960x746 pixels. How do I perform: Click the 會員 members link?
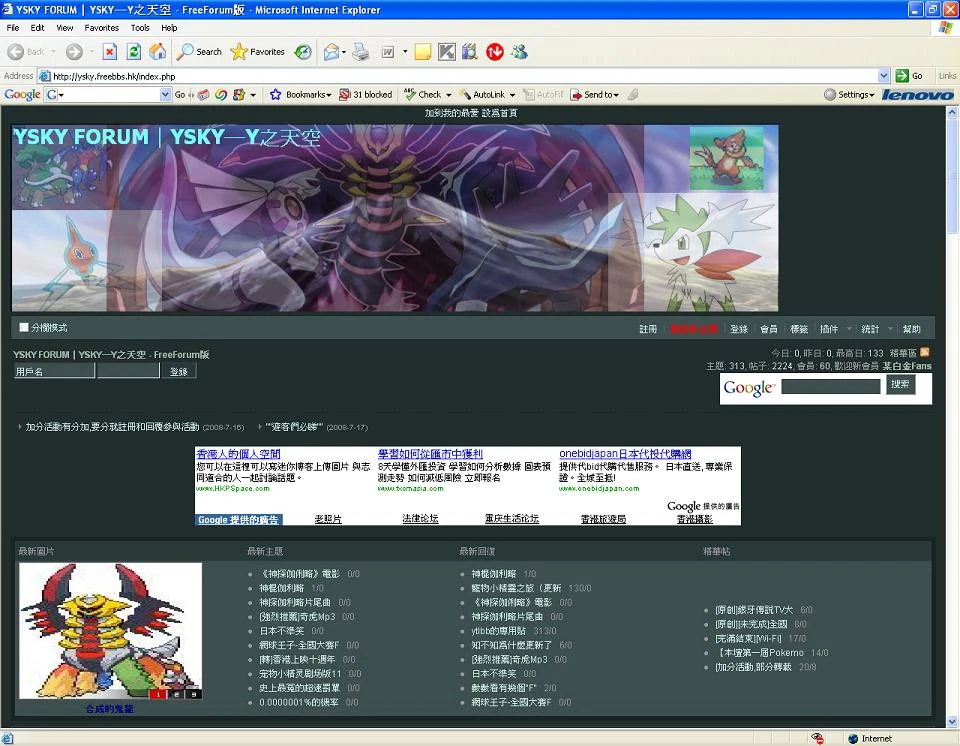click(768, 329)
